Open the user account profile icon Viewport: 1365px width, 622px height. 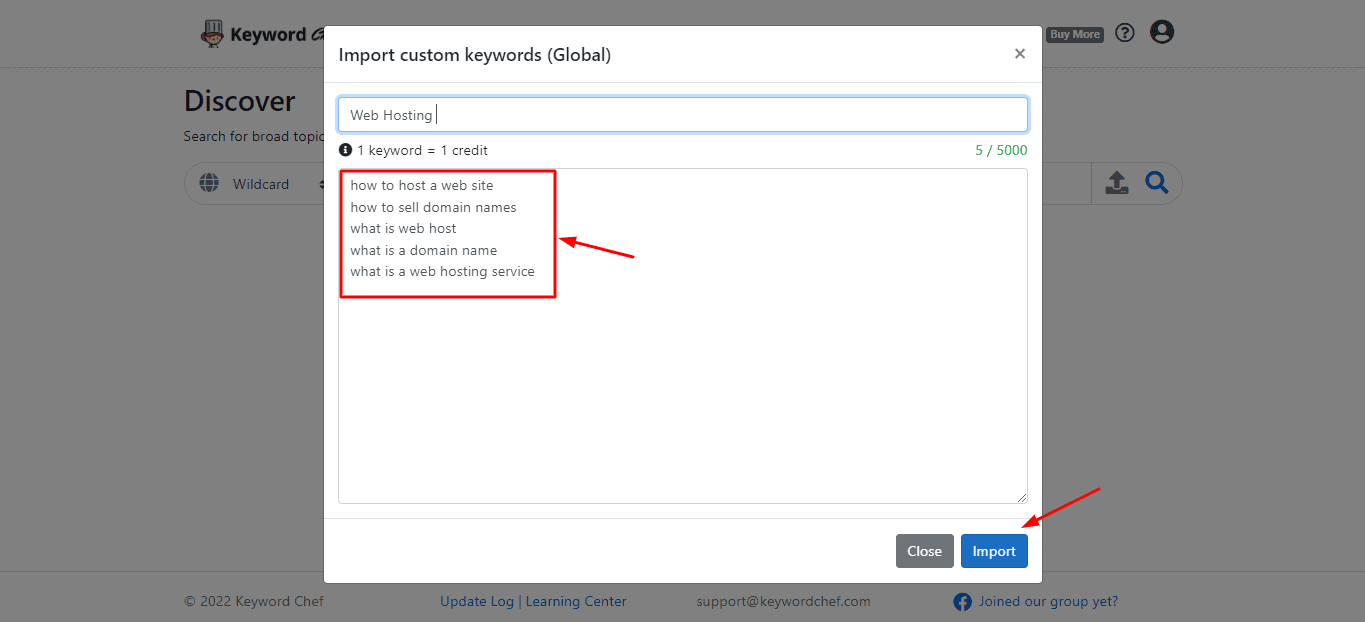click(1161, 33)
